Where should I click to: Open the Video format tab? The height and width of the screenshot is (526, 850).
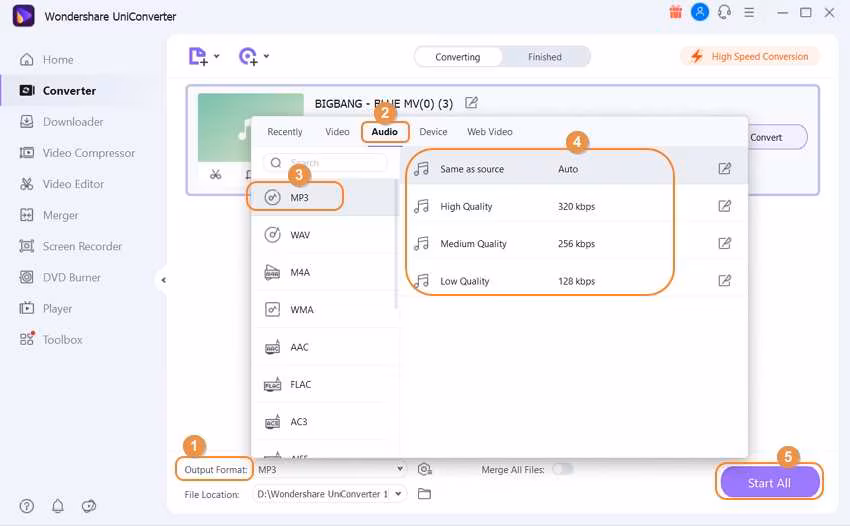[x=337, y=132]
